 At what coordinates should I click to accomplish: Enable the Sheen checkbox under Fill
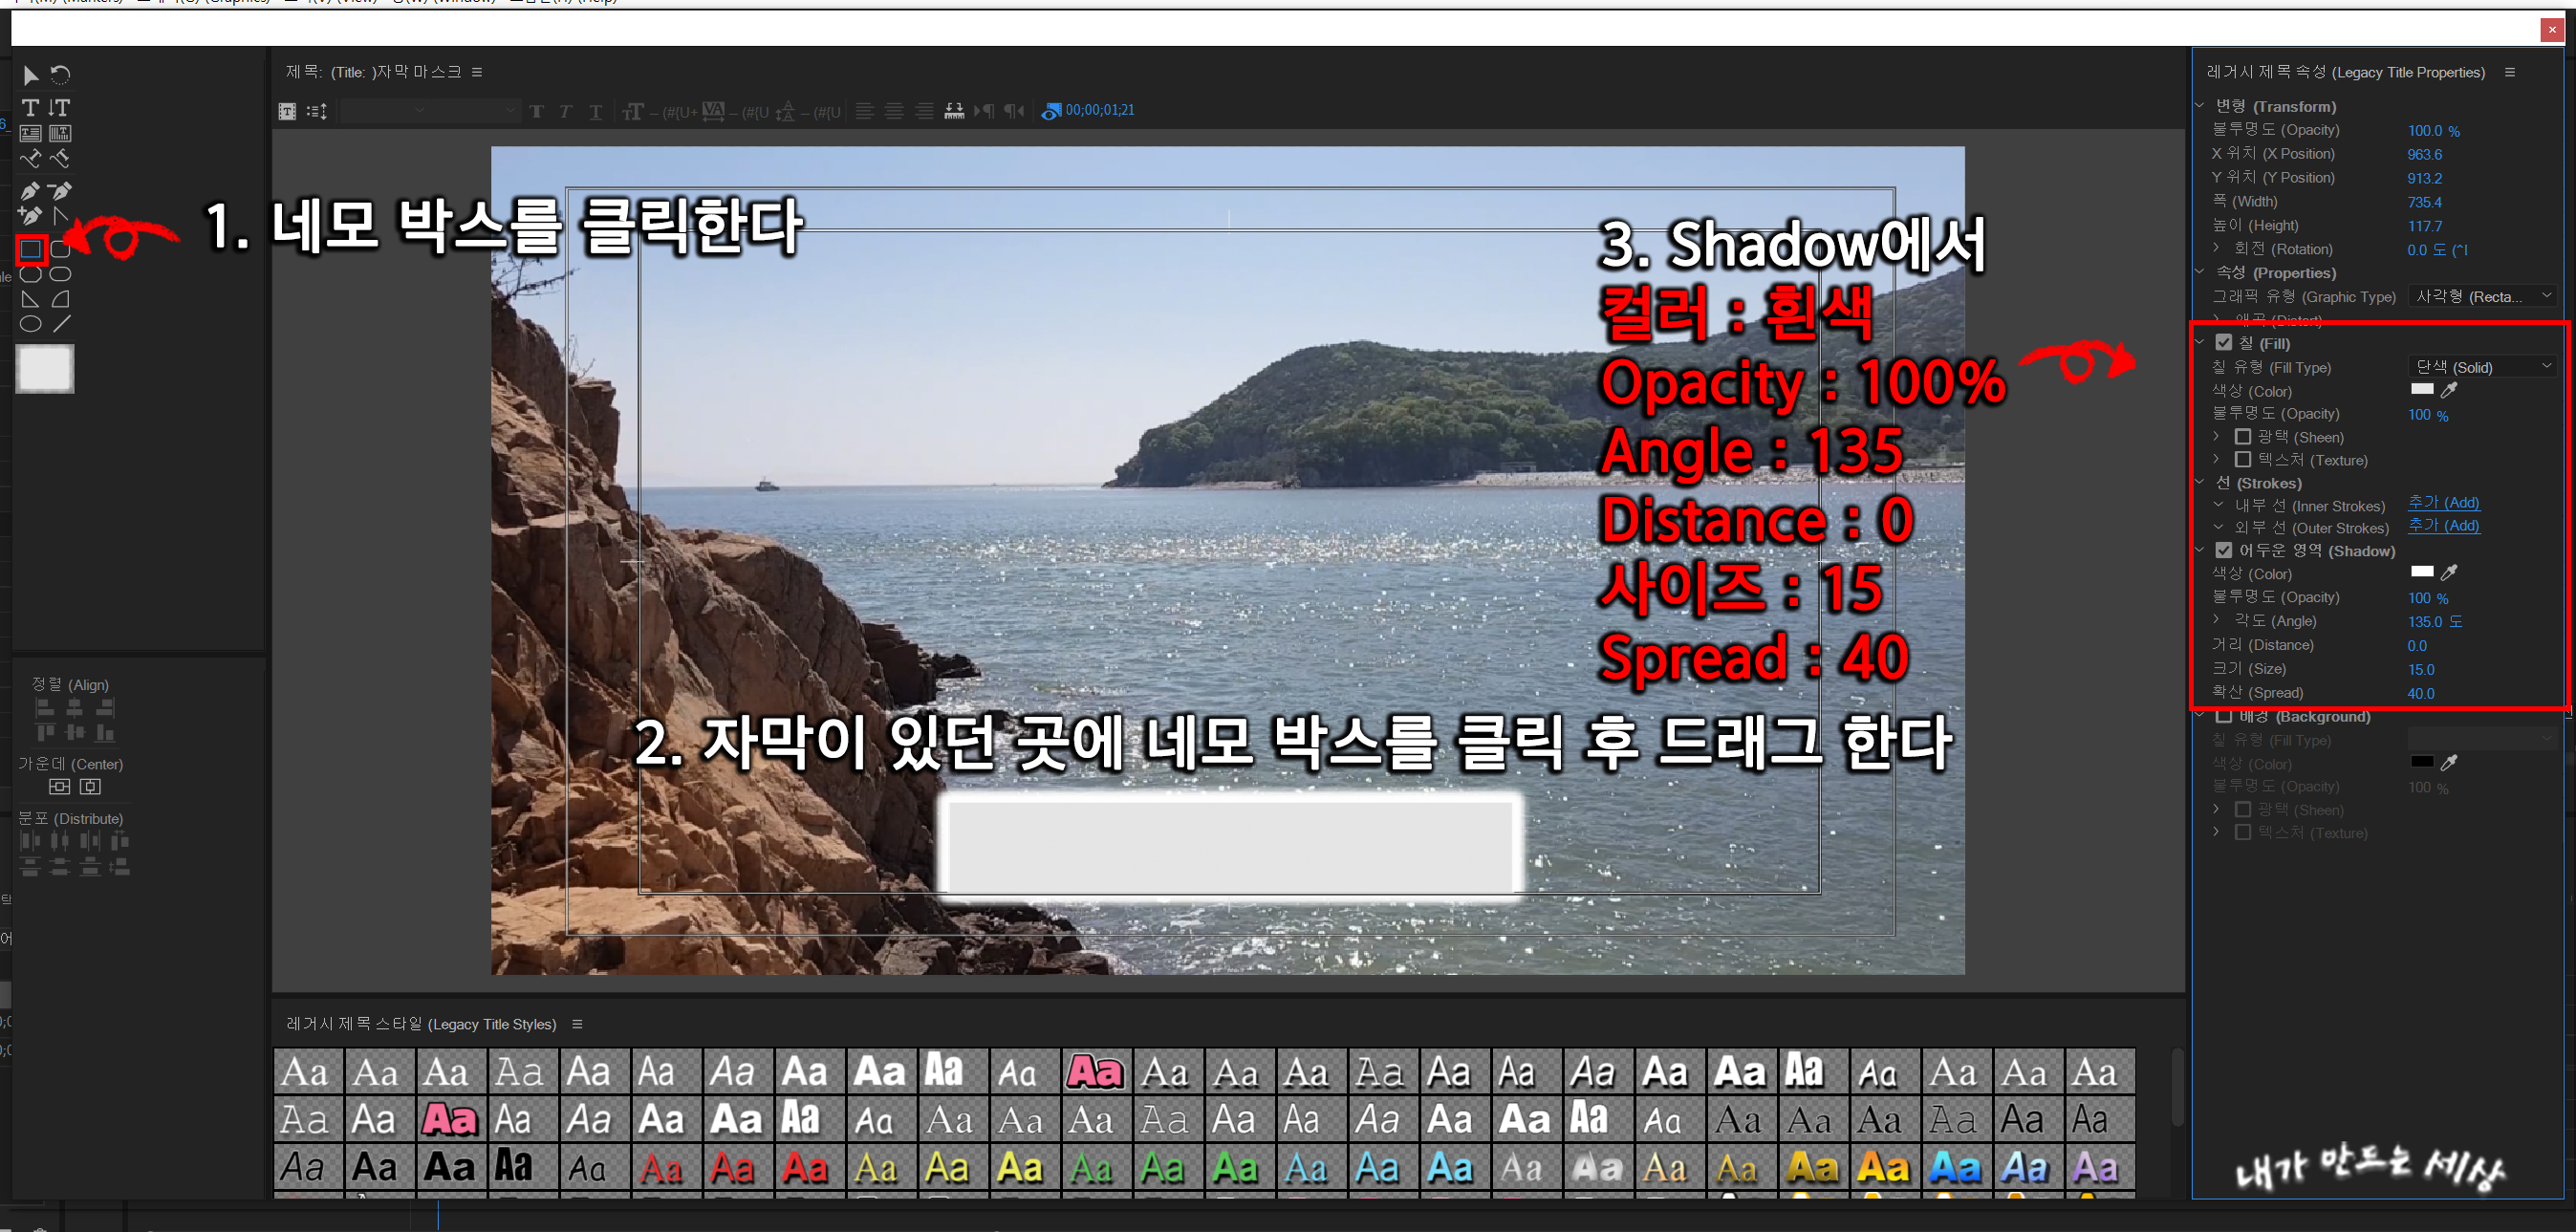click(x=2243, y=437)
